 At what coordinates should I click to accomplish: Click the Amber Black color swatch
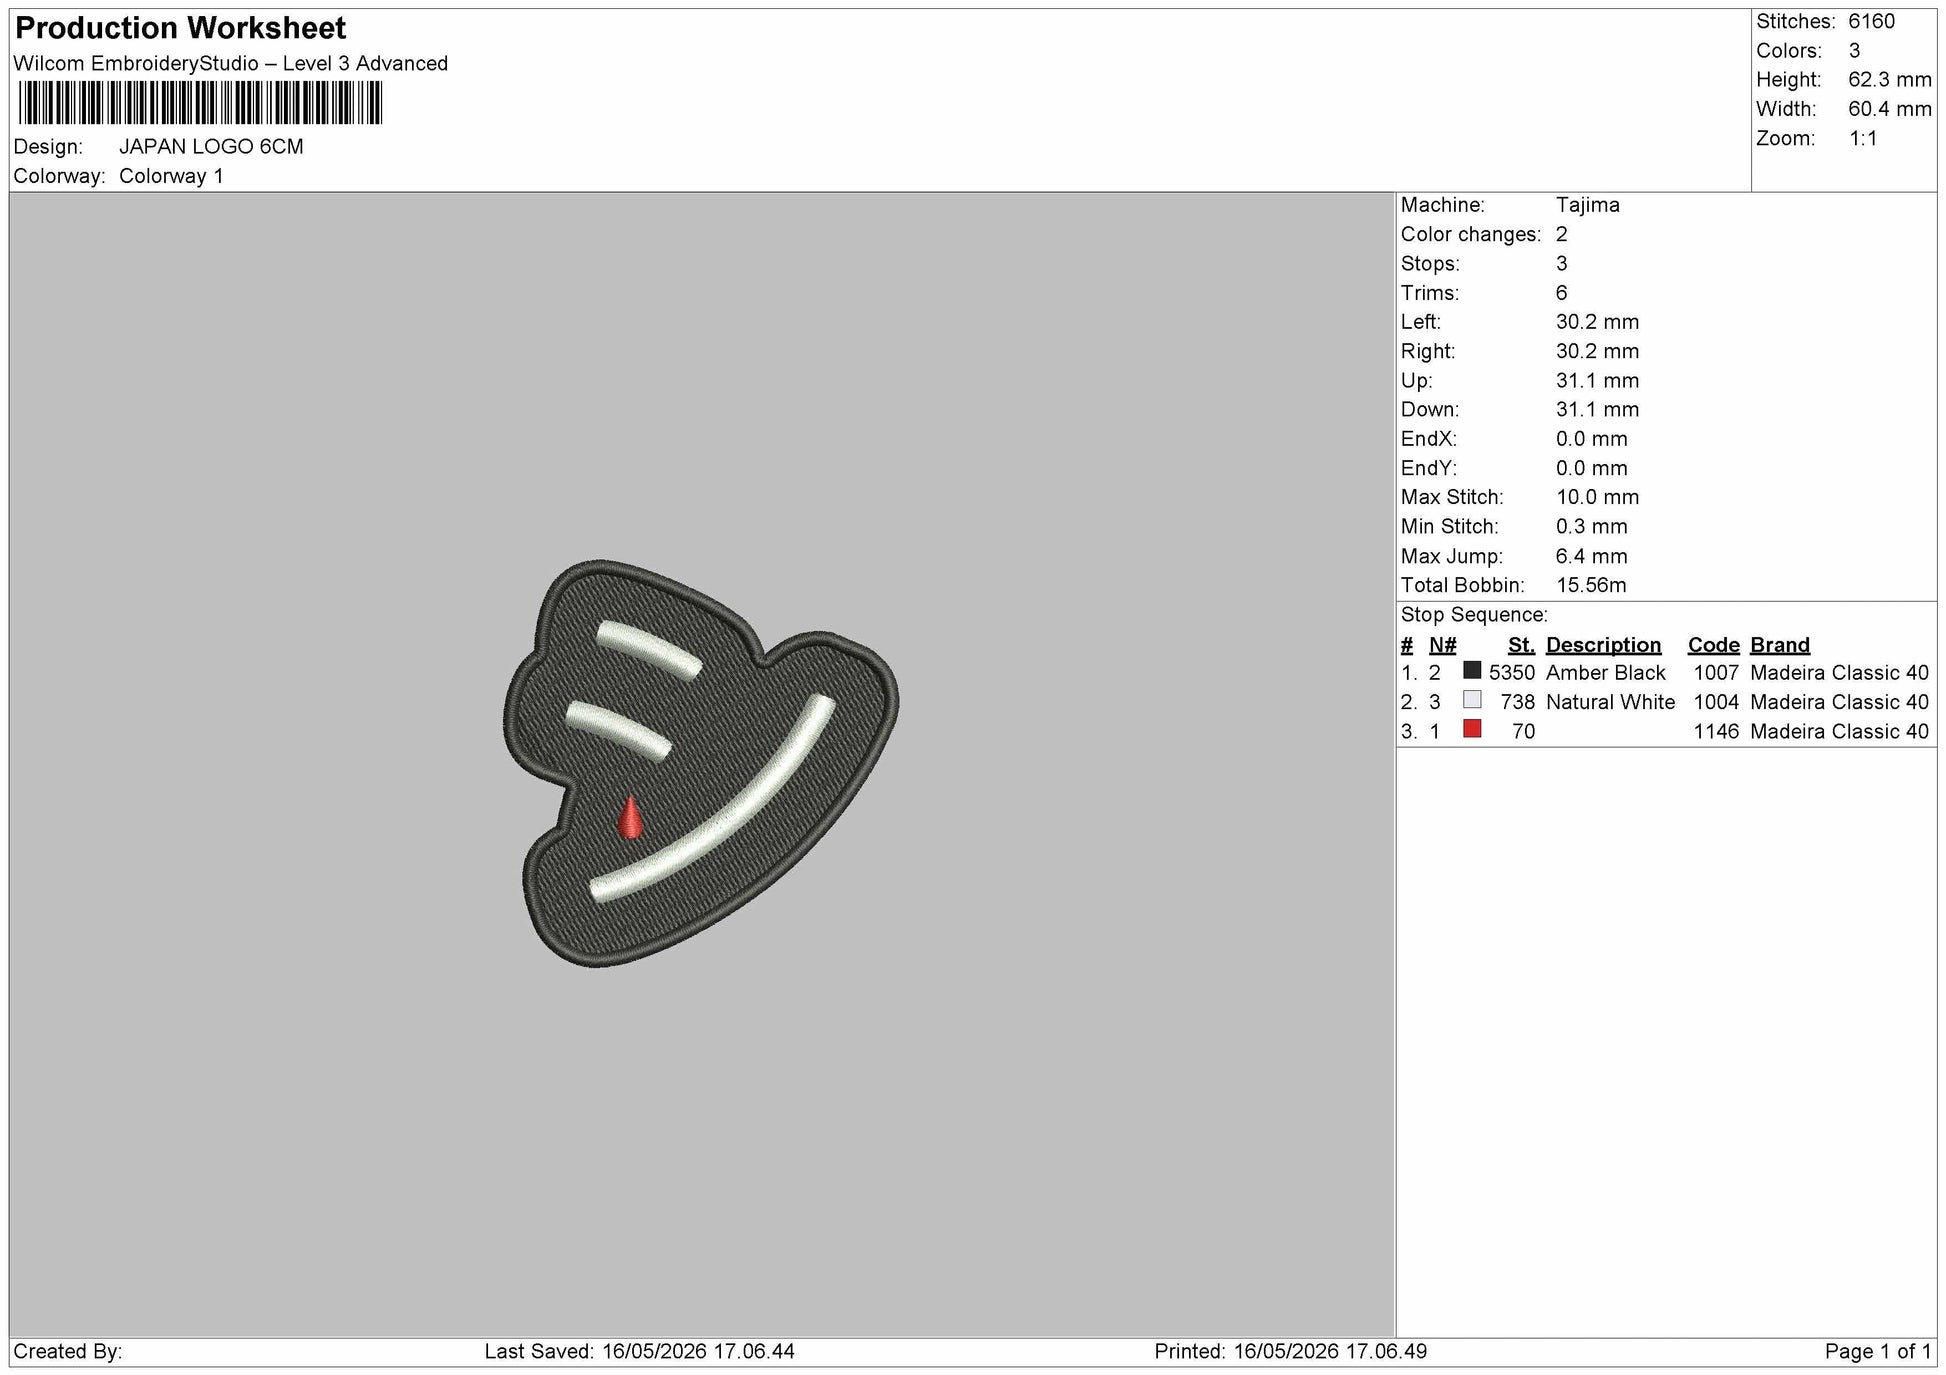click(x=1471, y=670)
